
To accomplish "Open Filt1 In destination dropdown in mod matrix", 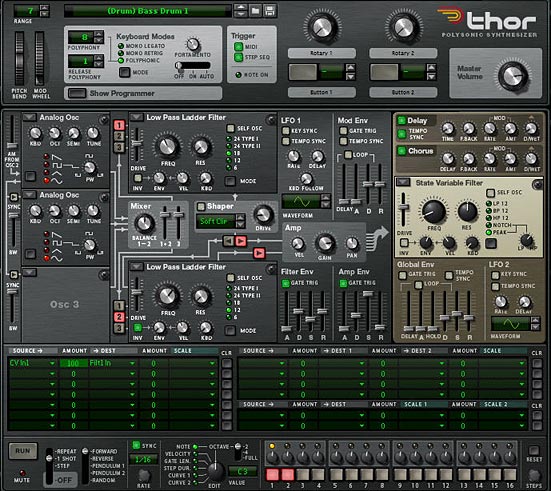I will pos(132,363).
